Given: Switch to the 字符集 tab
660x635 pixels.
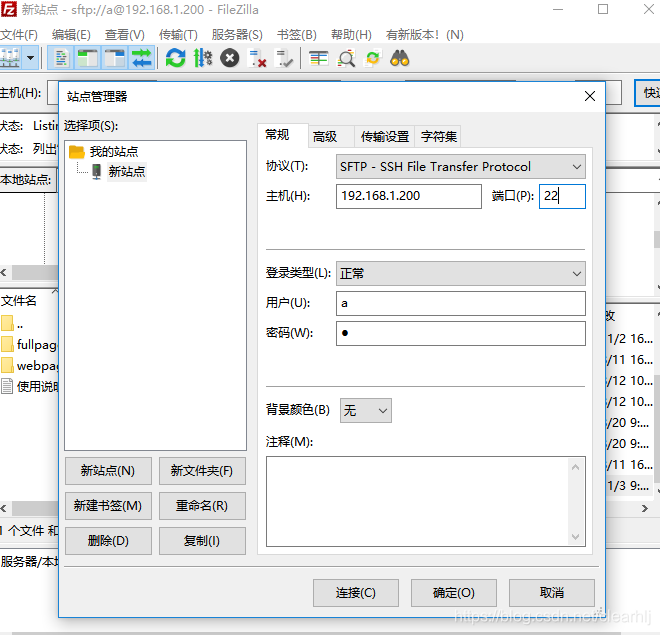Looking at the screenshot, I should point(439,136).
